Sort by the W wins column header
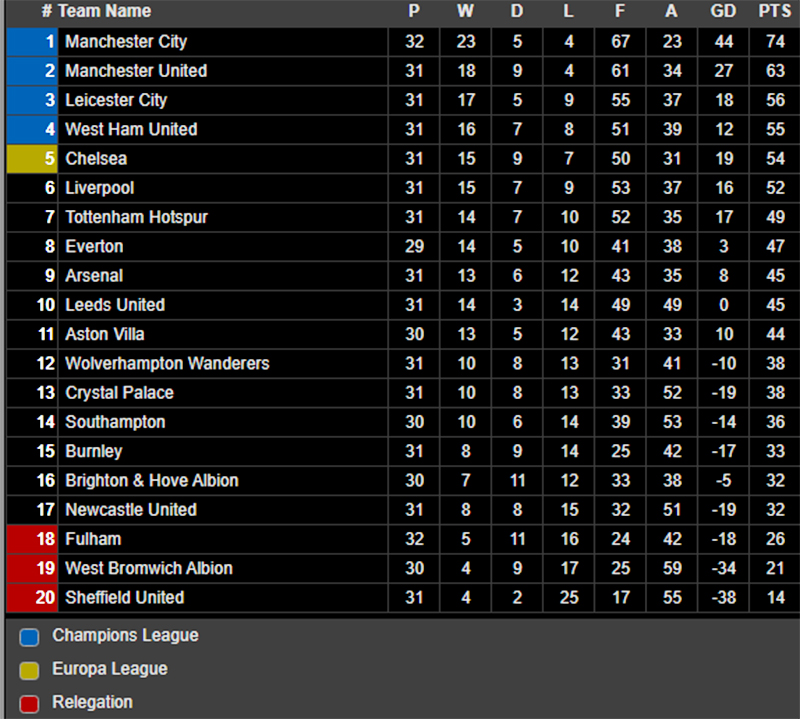The height and width of the screenshot is (719, 800). 466,11
